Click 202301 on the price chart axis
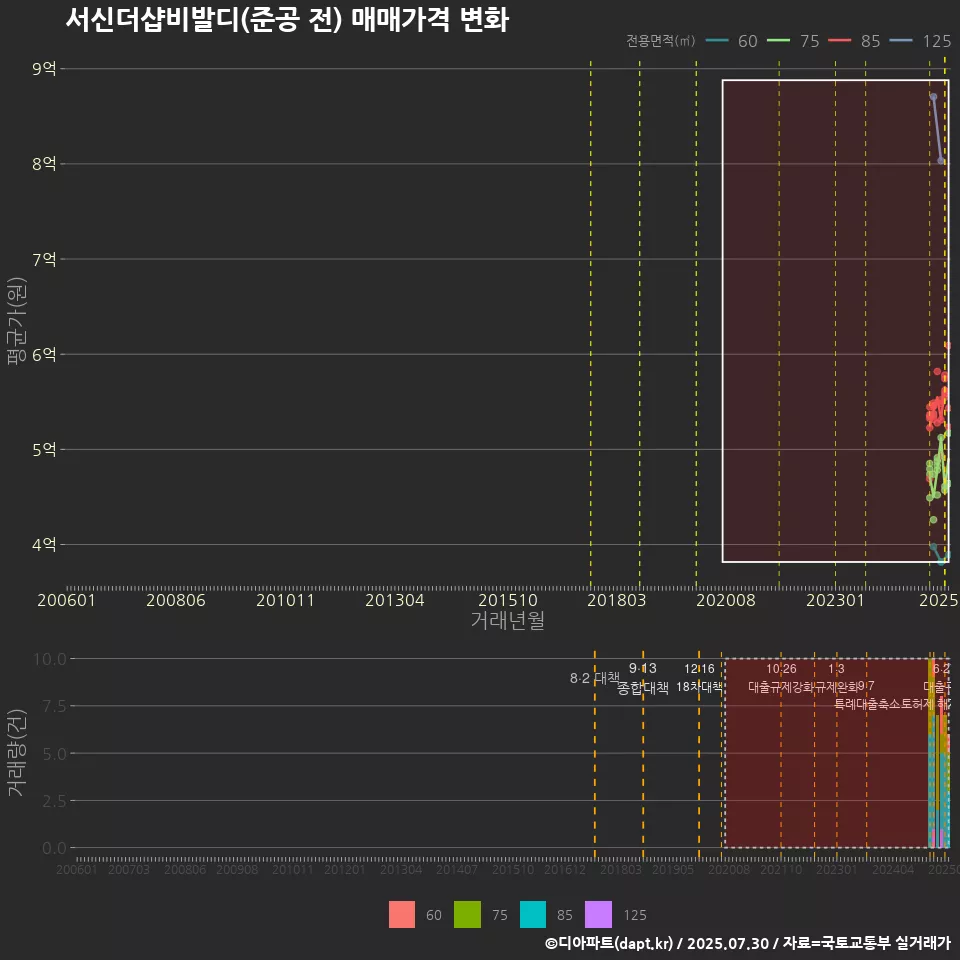Screen dimensions: 960x960 click(835, 600)
